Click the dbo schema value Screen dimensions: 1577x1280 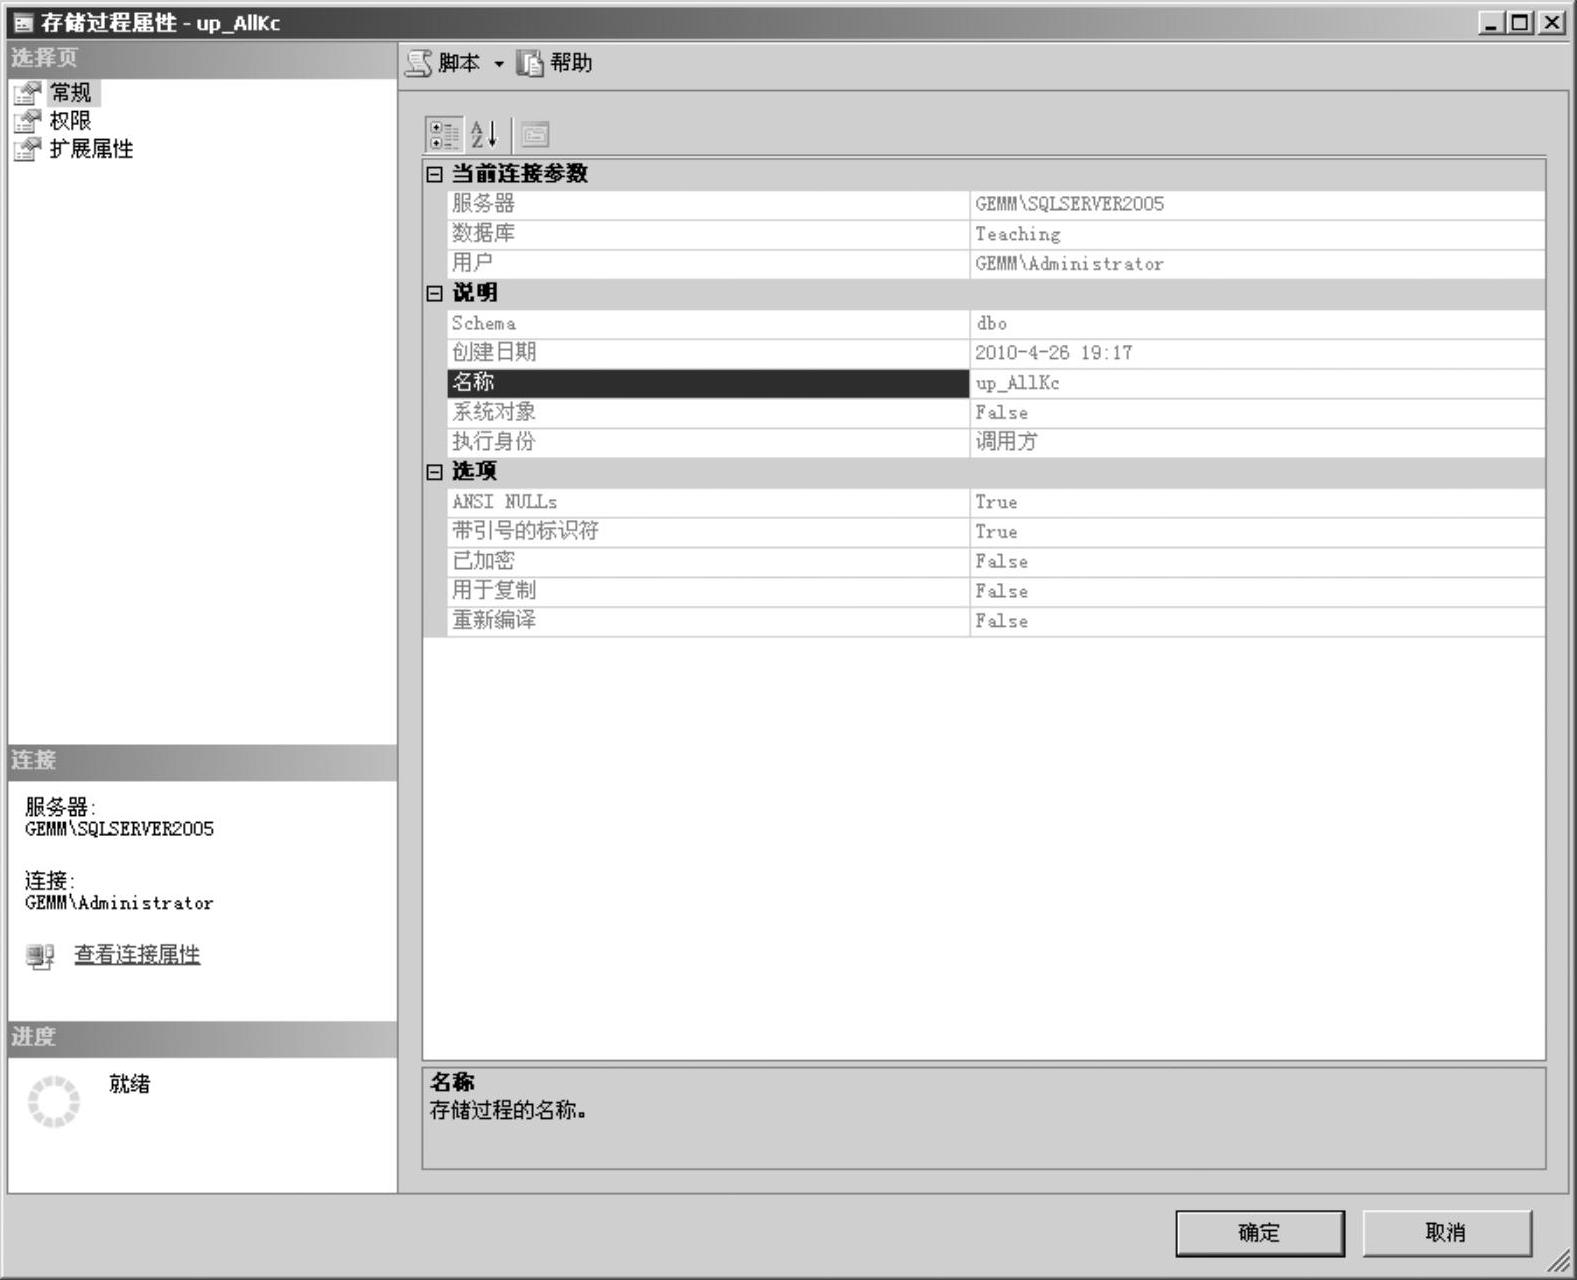pos(992,323)
